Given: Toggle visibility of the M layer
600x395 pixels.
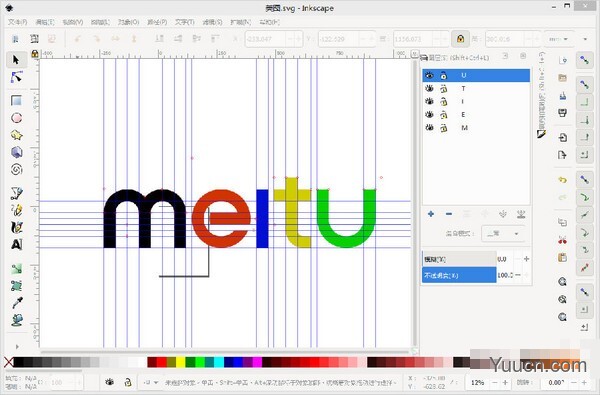Looking at the screenshot, I should pos(429,127).
